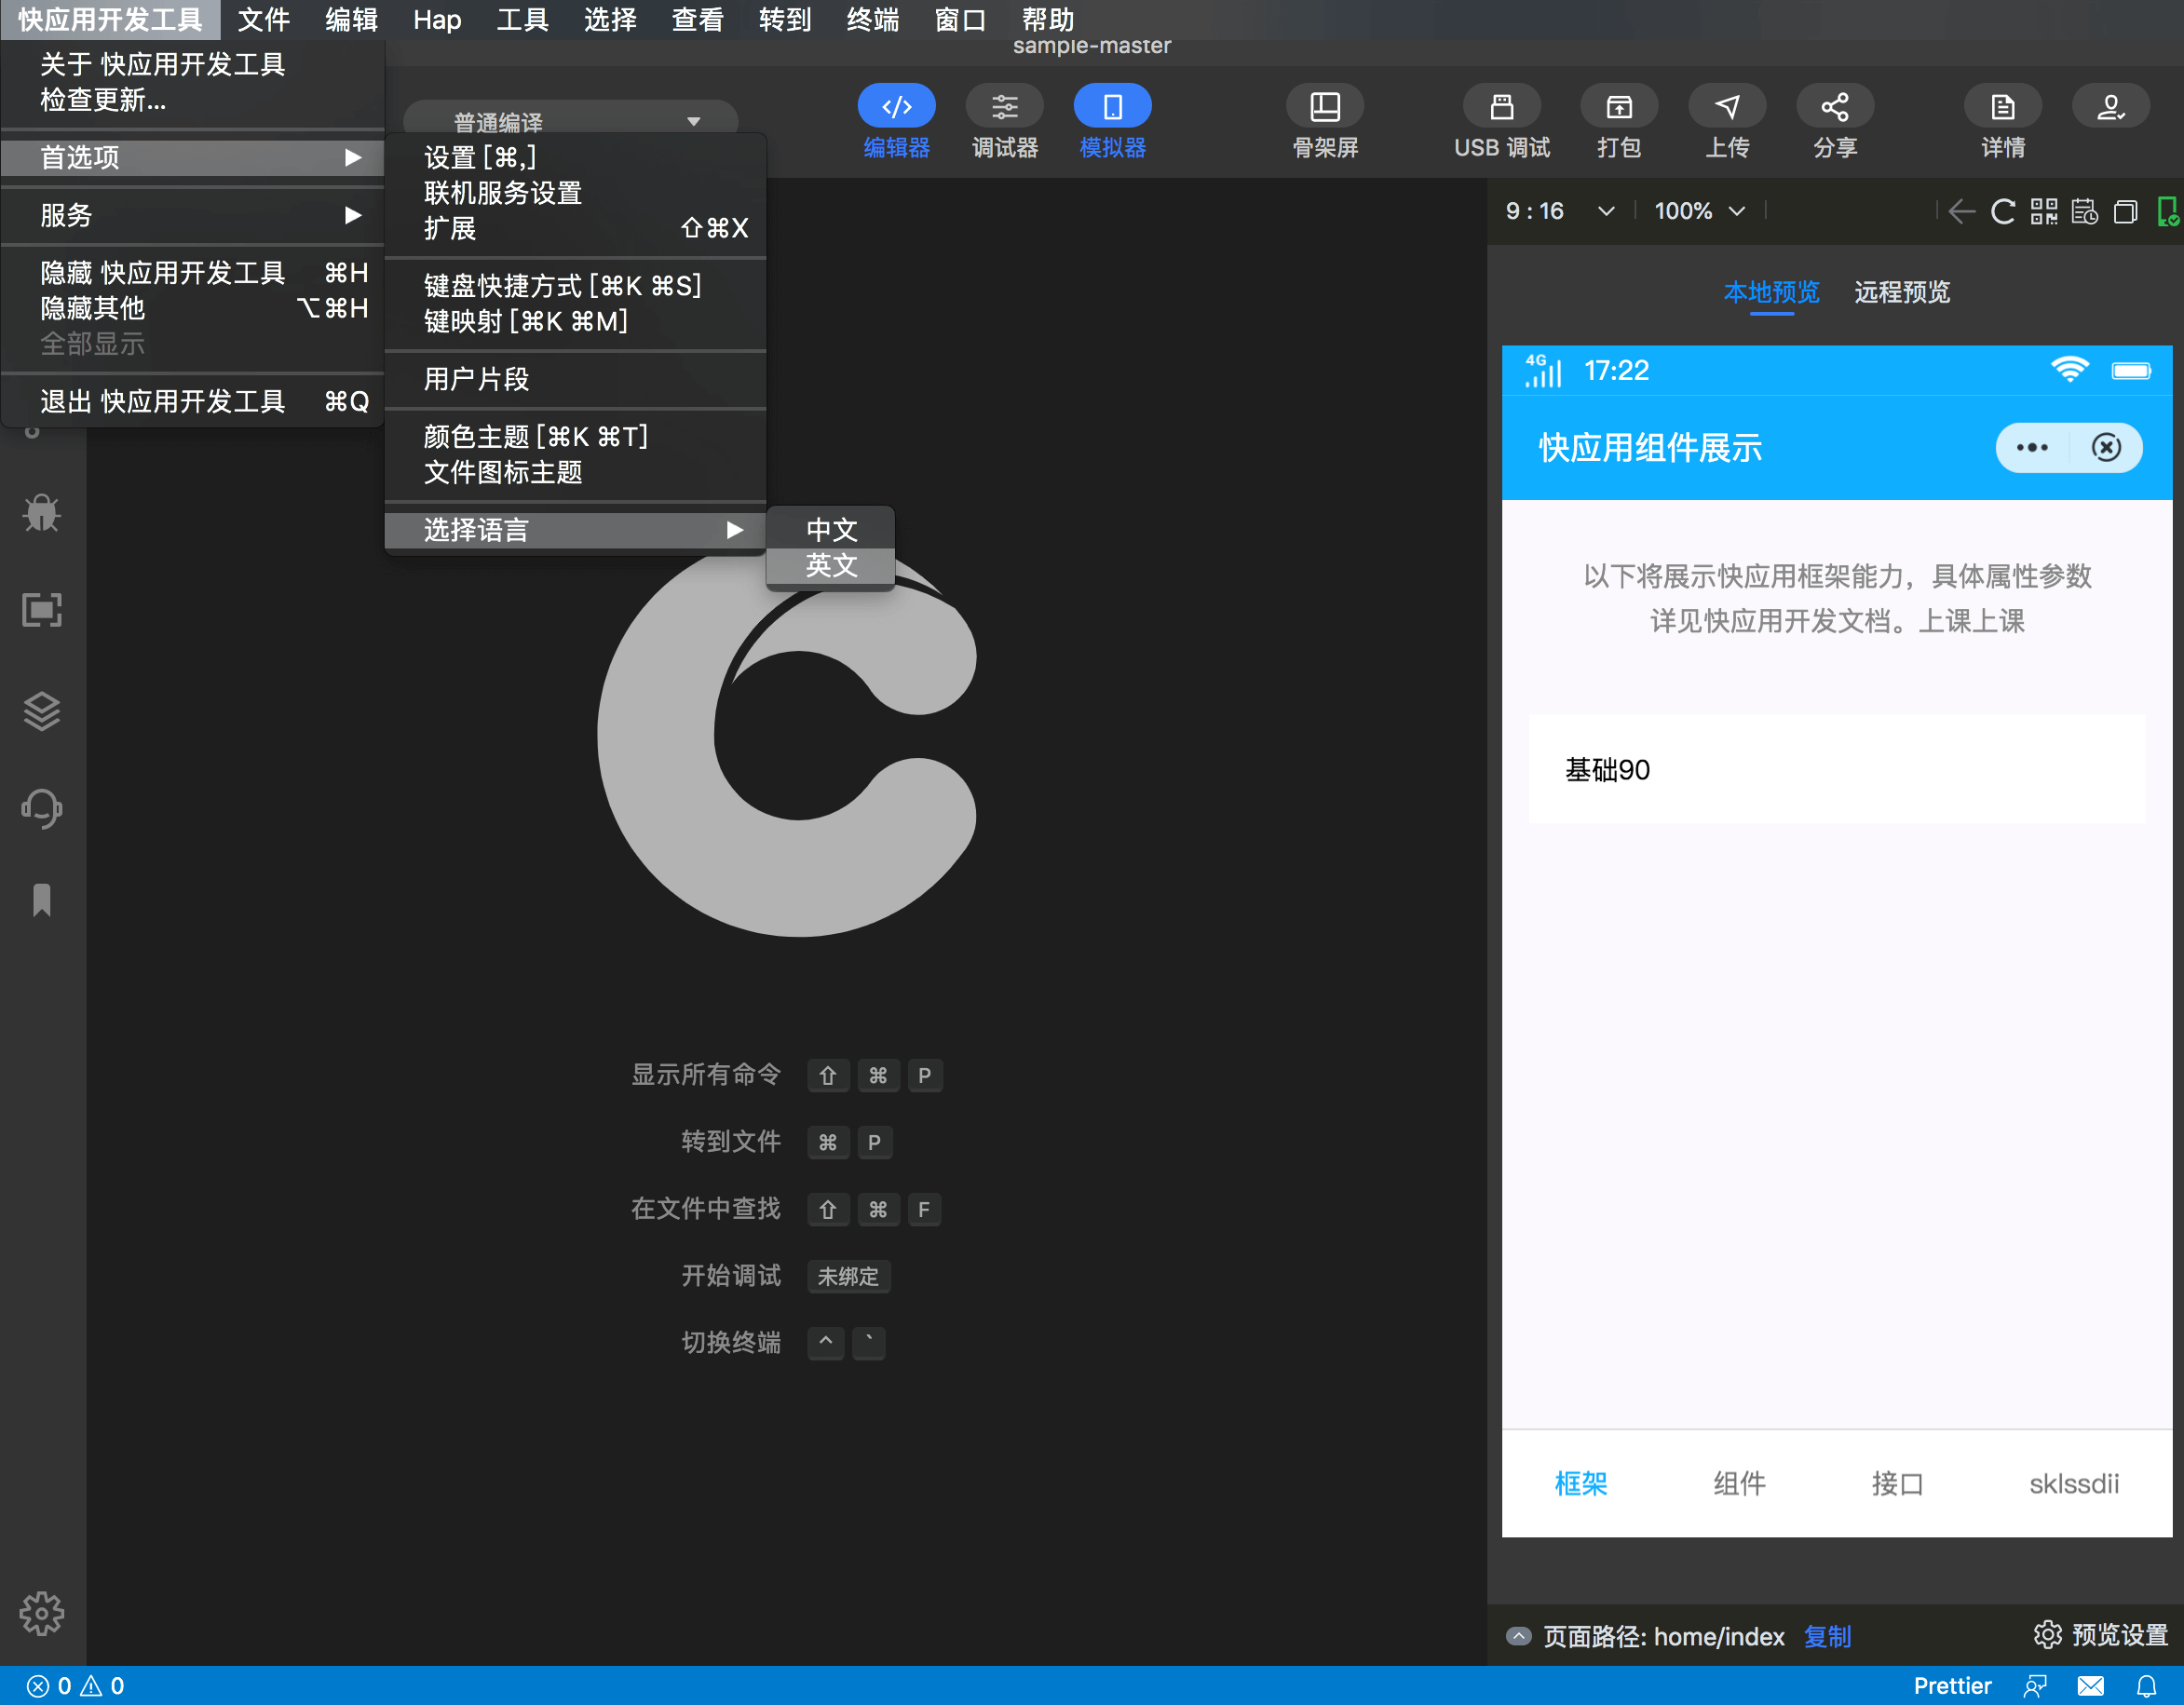The image size is (2184, 1705).
Task: Open the 分享 share tool
Action: (x=1835, y=122)
